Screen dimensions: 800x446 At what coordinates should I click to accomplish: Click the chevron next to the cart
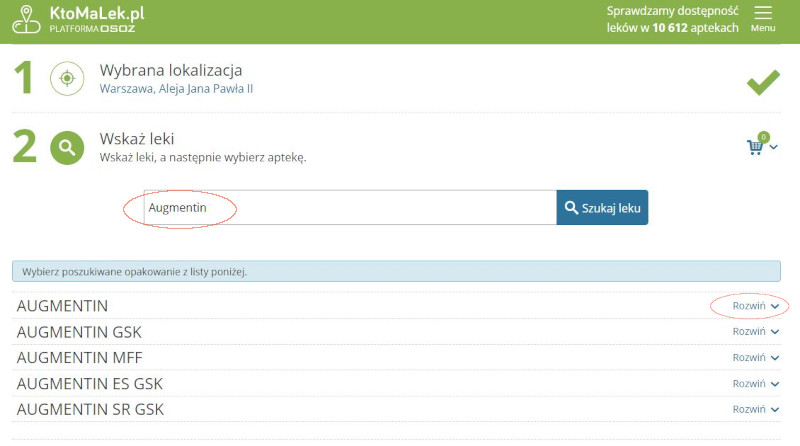[774, 148]
